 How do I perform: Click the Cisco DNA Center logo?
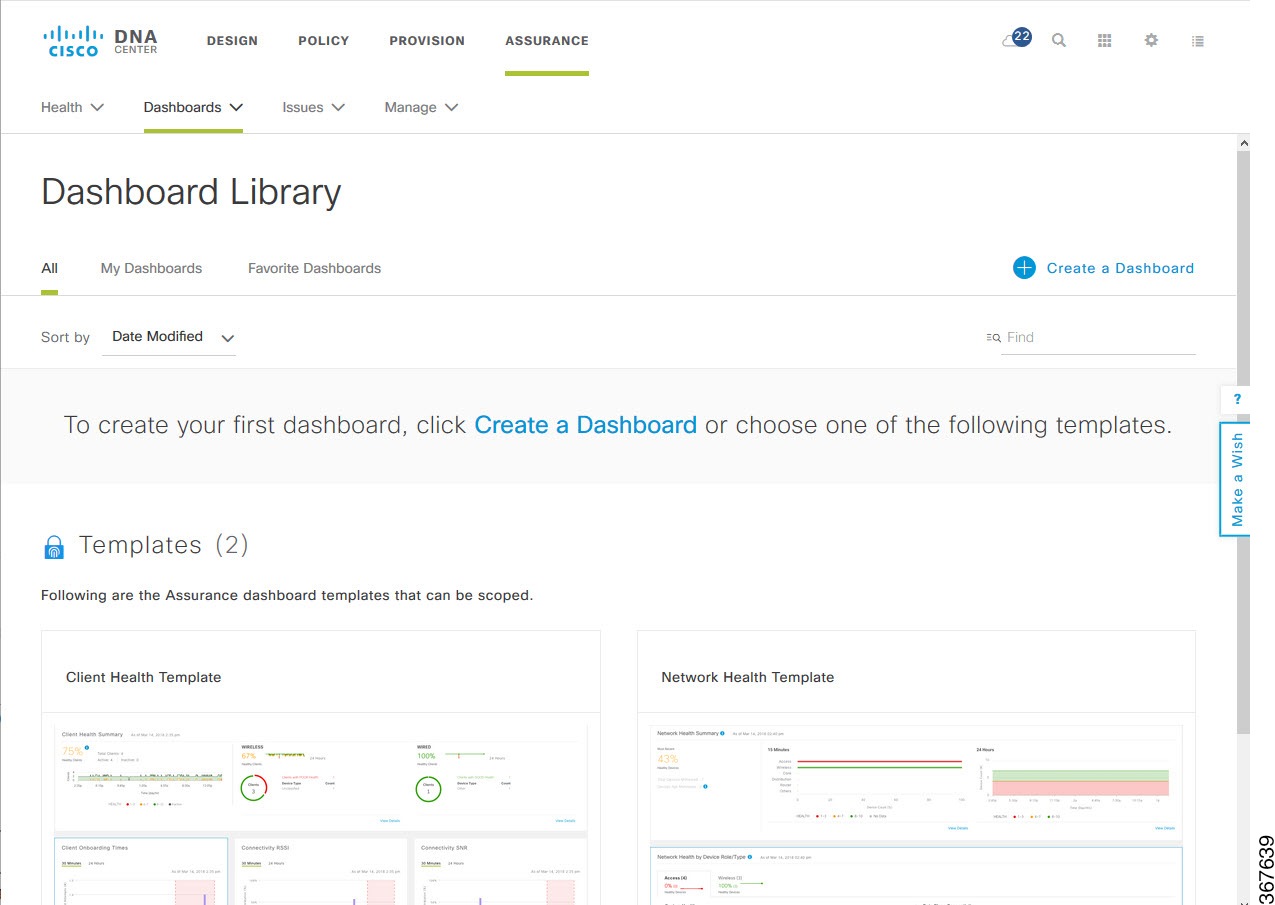coord(100,41)
